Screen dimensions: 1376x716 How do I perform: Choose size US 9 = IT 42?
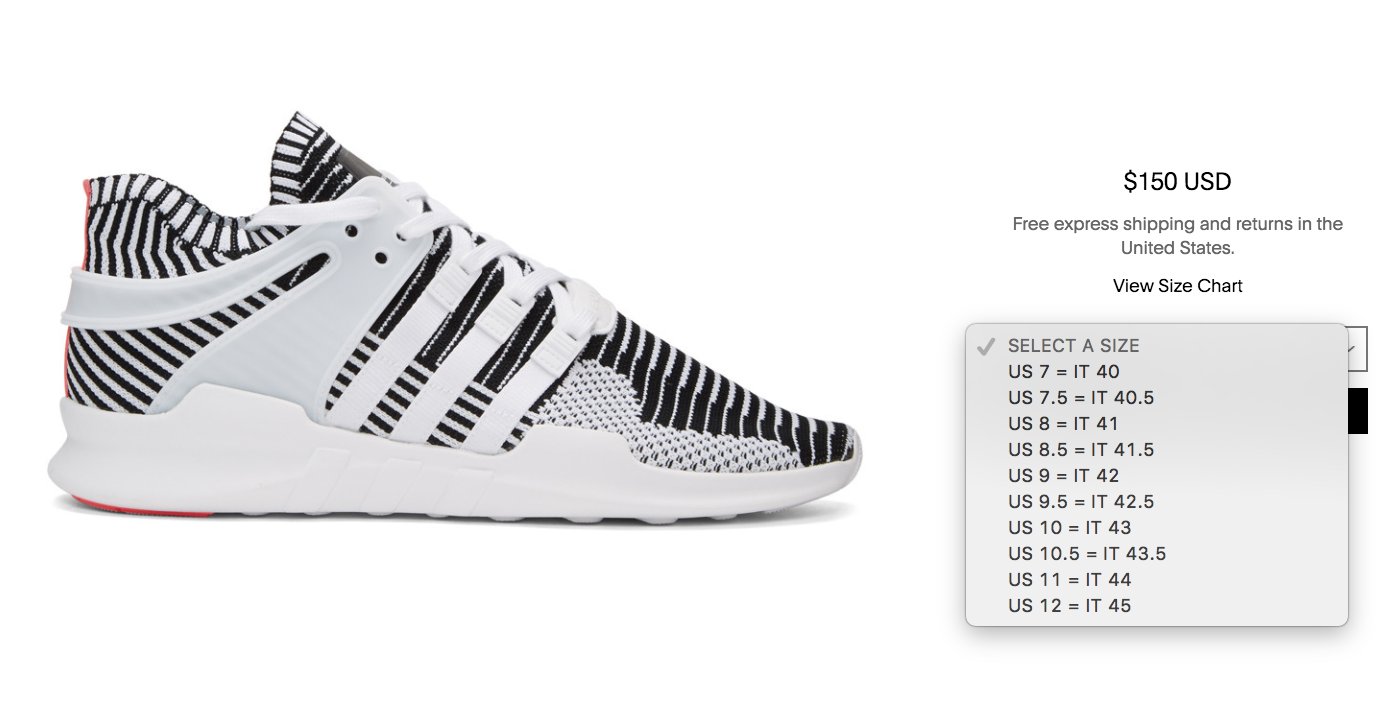[1156, 475]
